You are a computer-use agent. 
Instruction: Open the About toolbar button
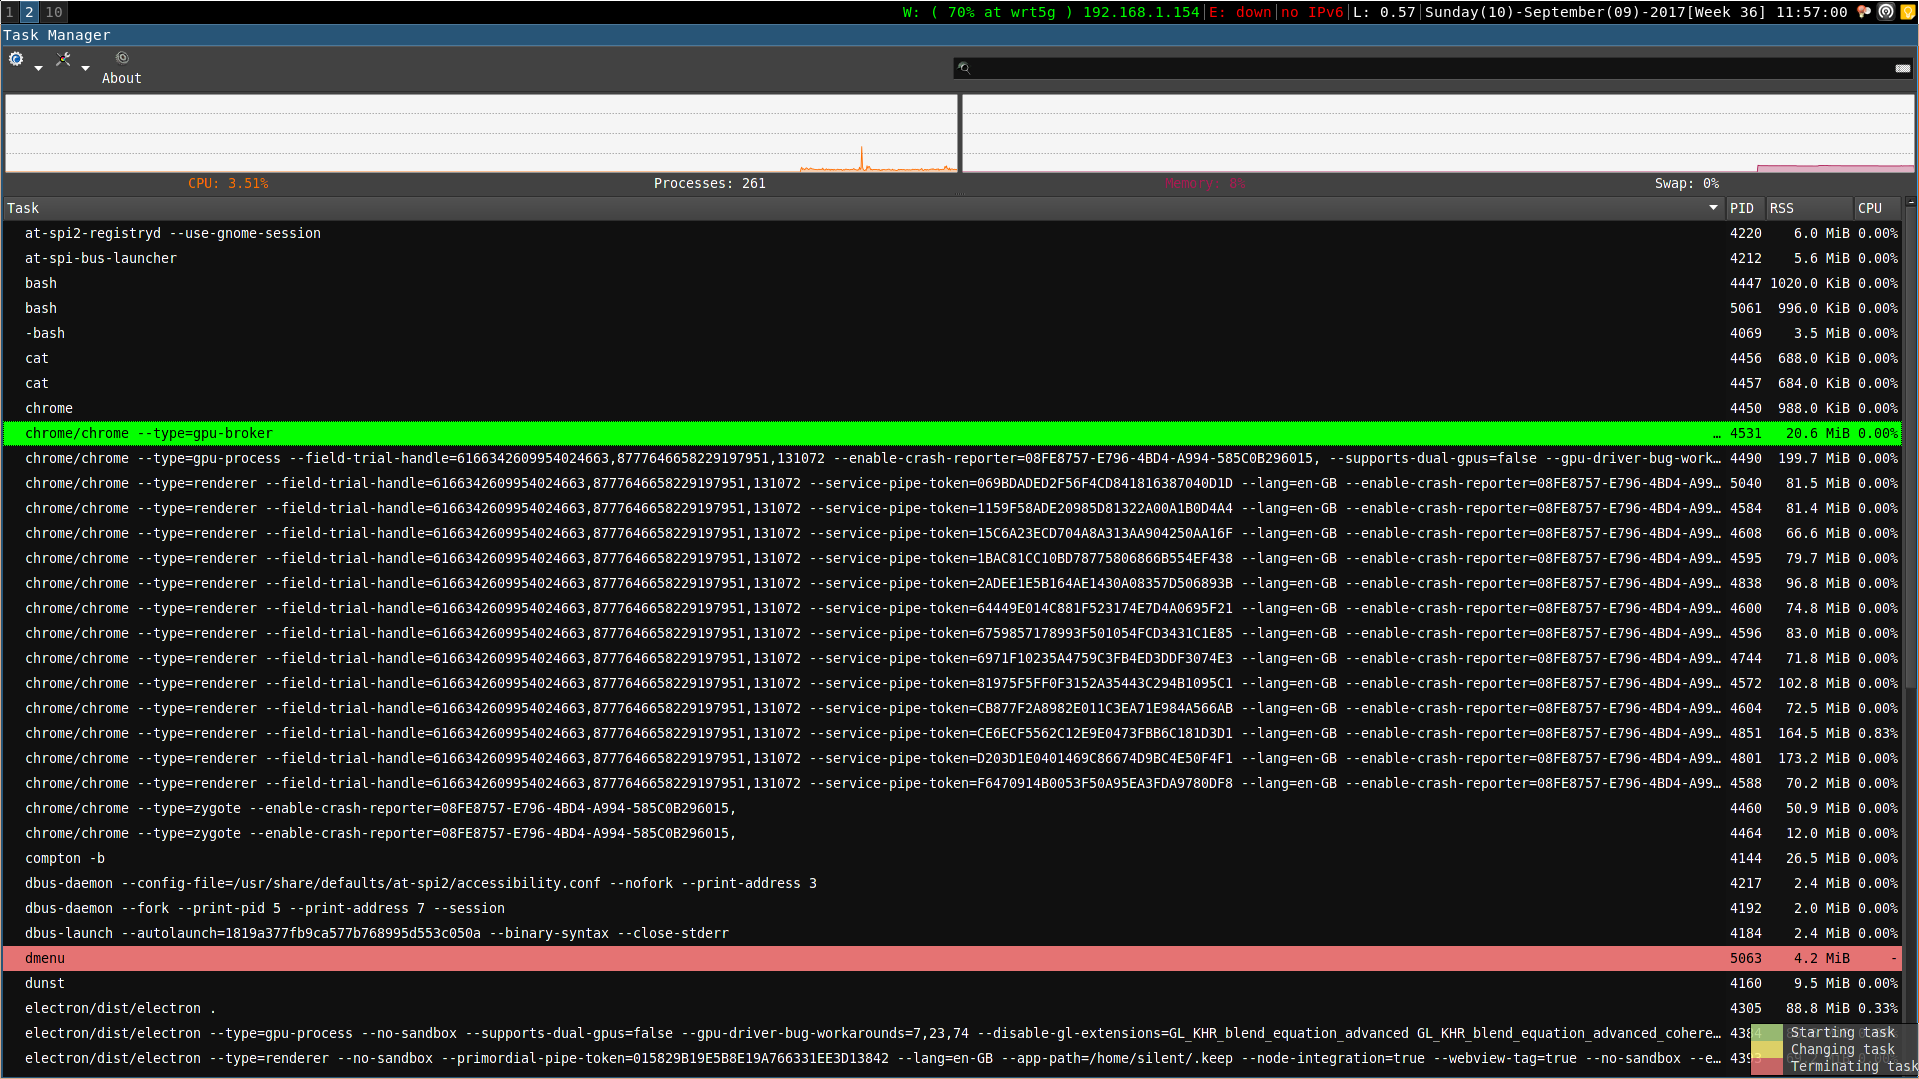tap(121, 68)
